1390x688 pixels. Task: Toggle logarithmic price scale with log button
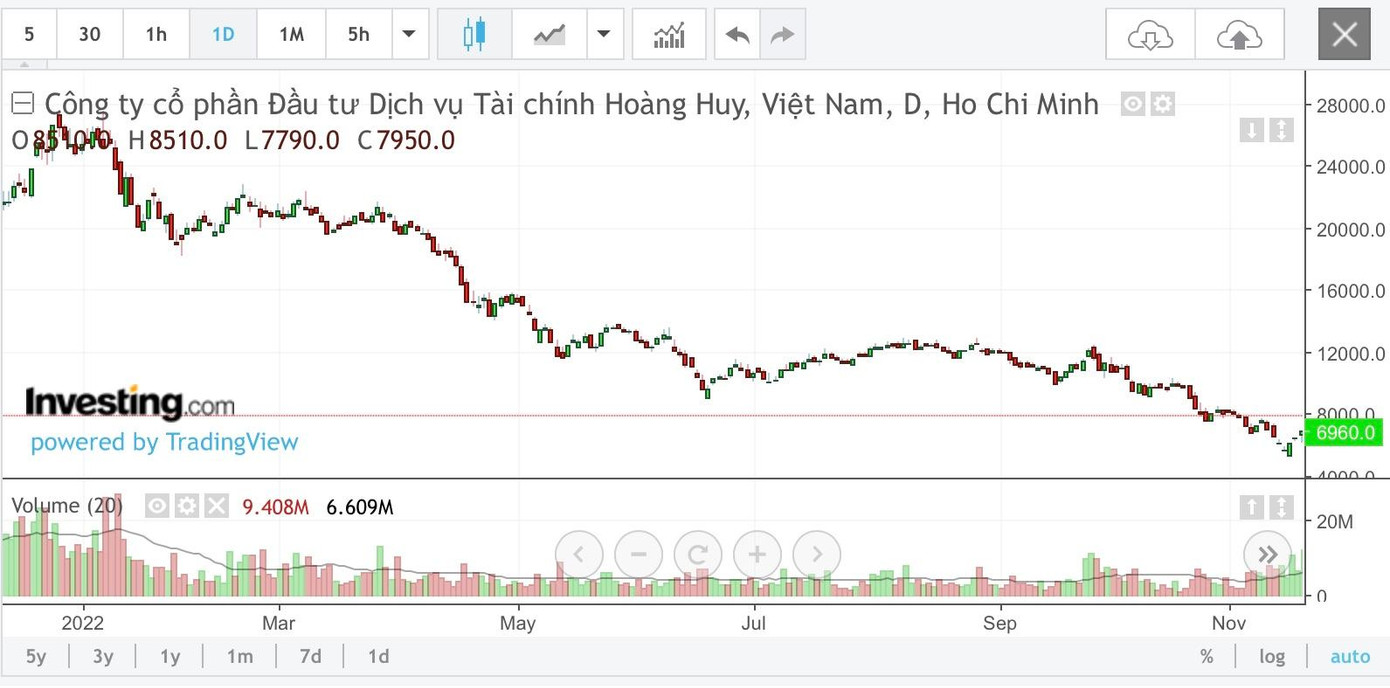(1272, 656)
